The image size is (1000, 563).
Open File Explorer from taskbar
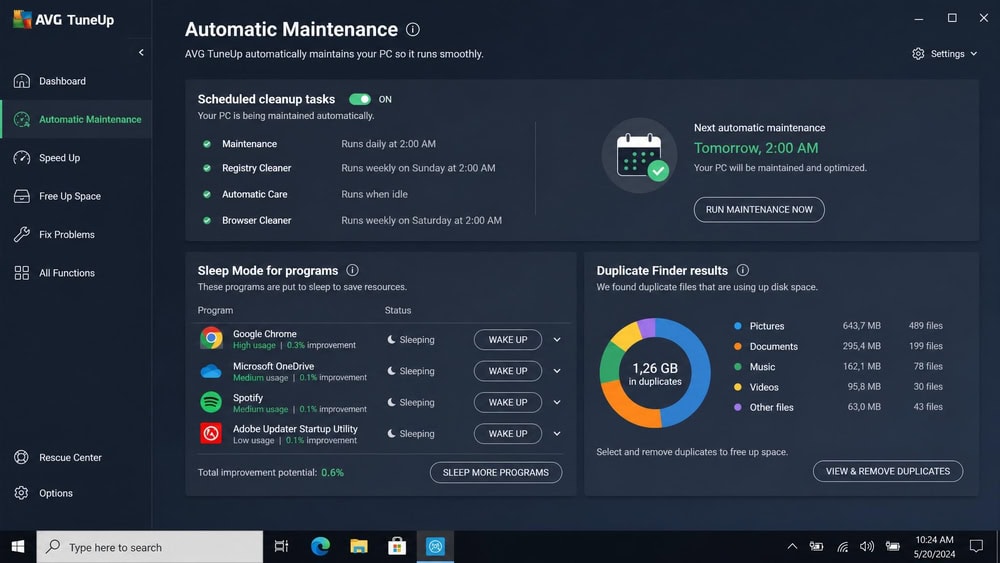tap(358, 546)
